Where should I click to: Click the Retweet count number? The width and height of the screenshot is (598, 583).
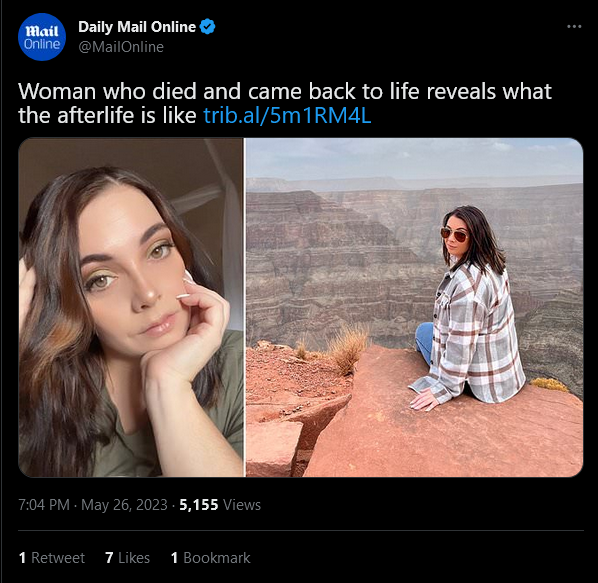23,558
